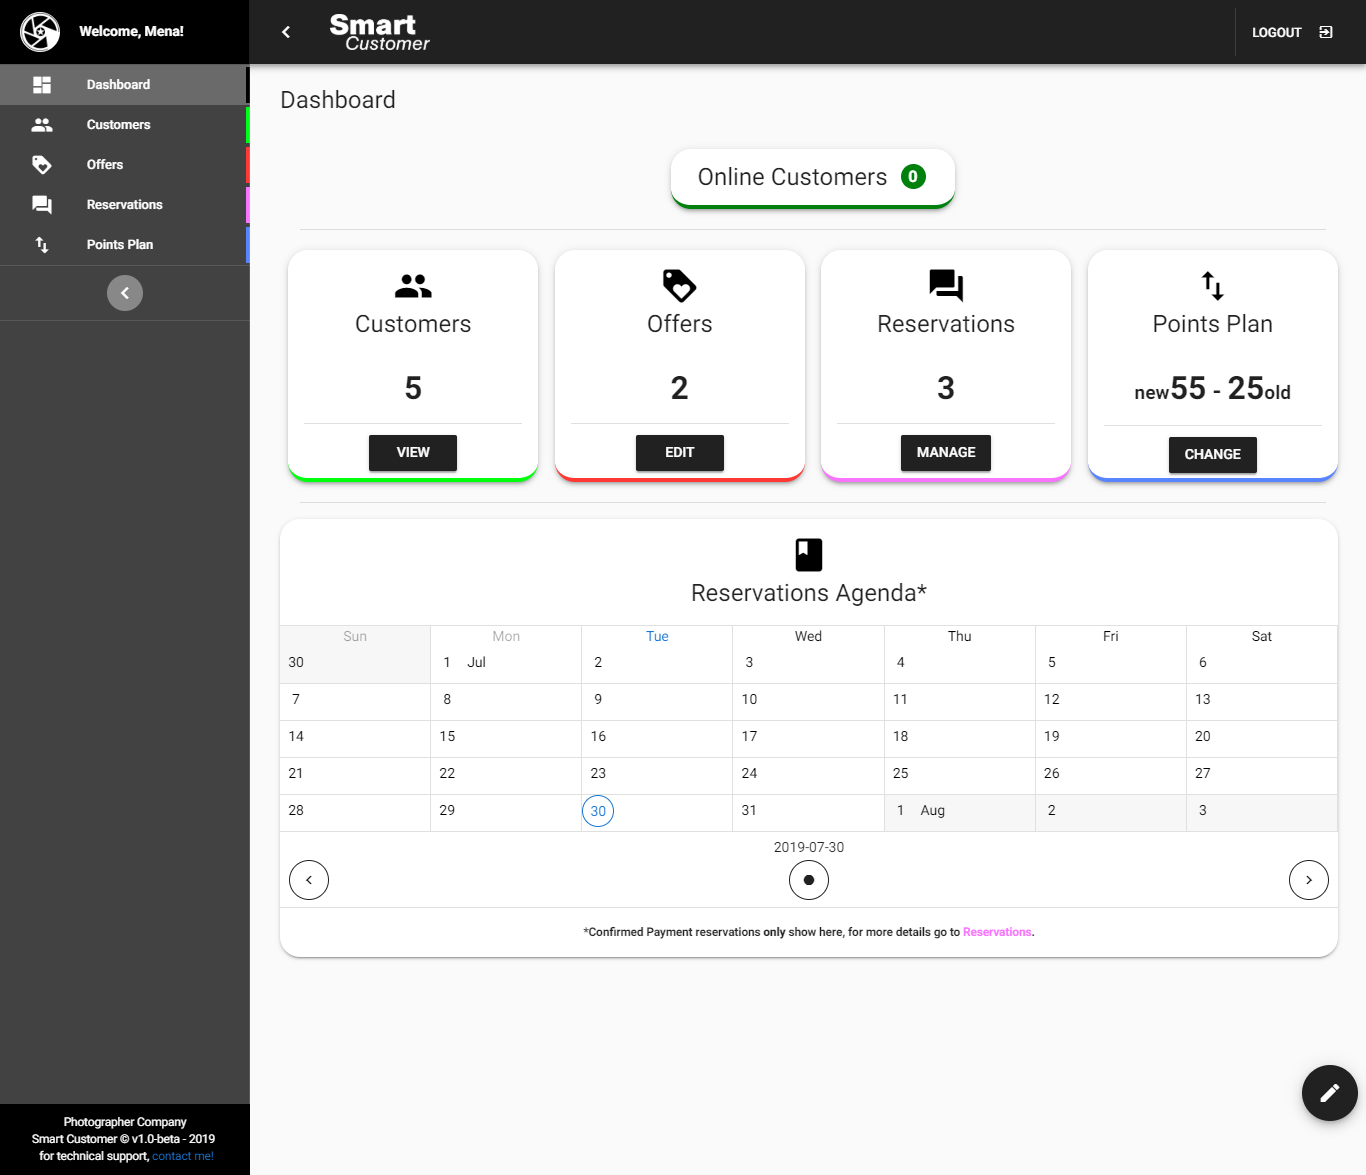The height and width of the screenshot is (1175, 1366).
Task: Click the Online Customers counter pill
Action: pos(813,178)
